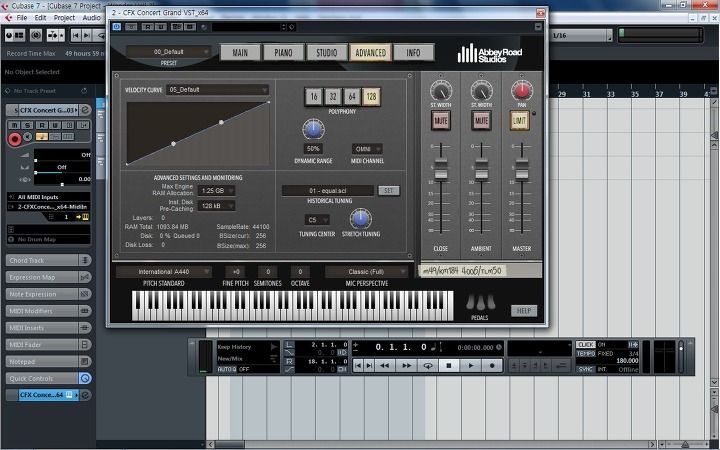Mute the Ambient mic channel
The width and height of the screenshot is (720, 450).
tap(481, 121)
